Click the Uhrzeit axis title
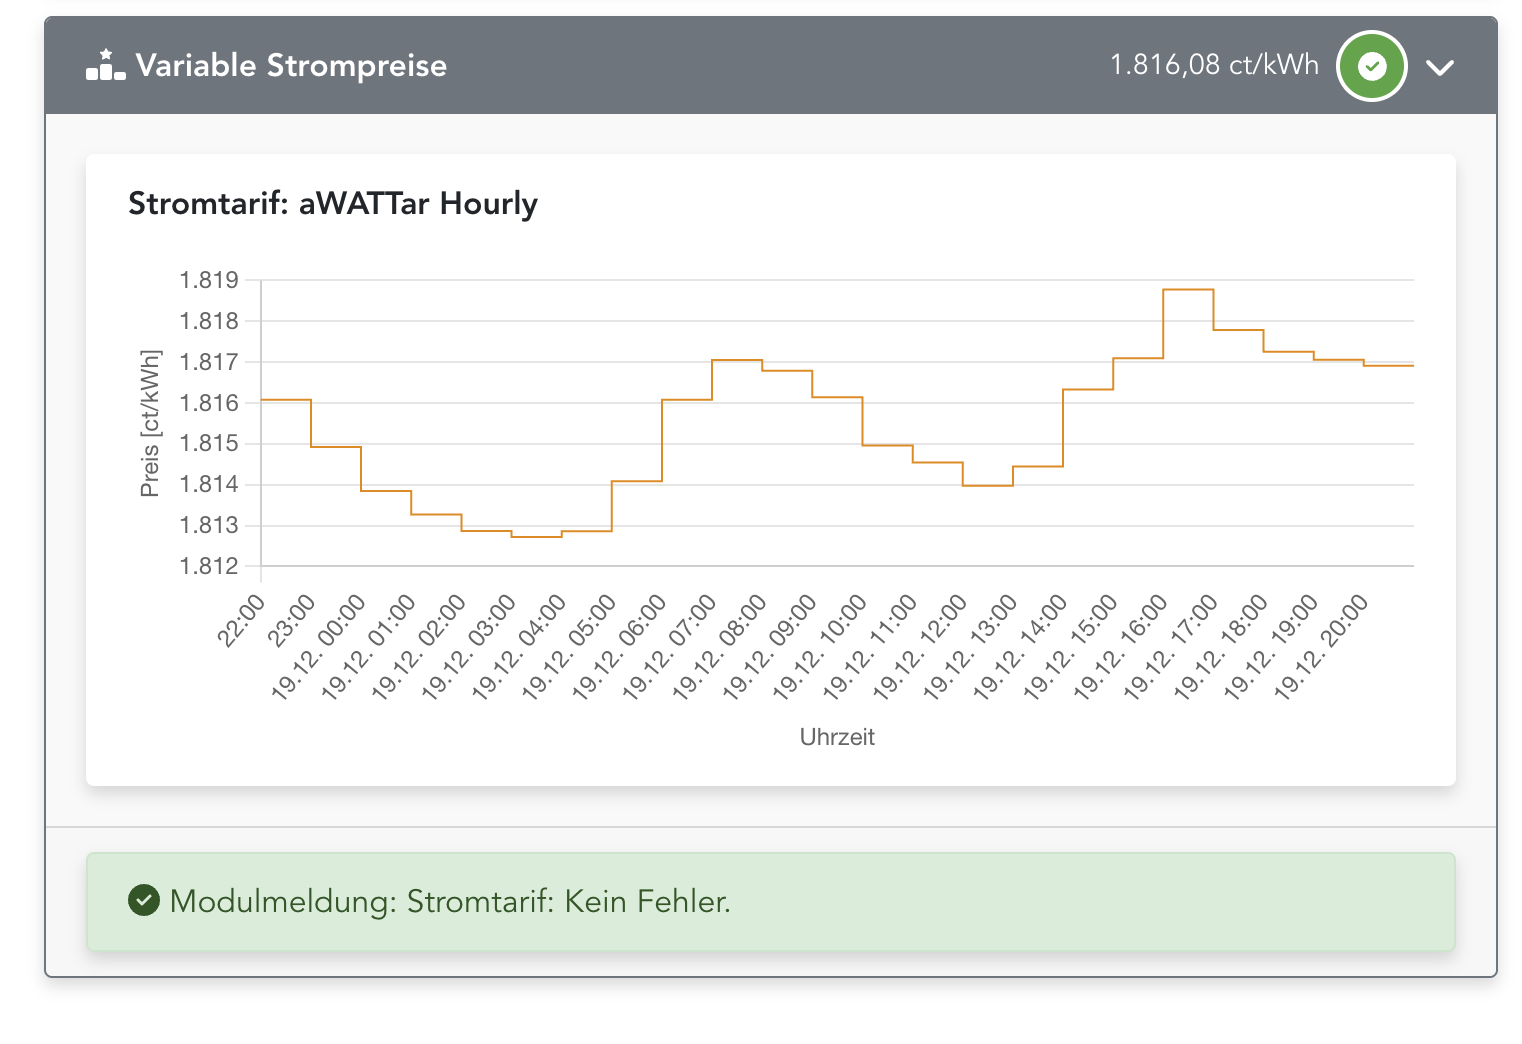 (837, 737)
